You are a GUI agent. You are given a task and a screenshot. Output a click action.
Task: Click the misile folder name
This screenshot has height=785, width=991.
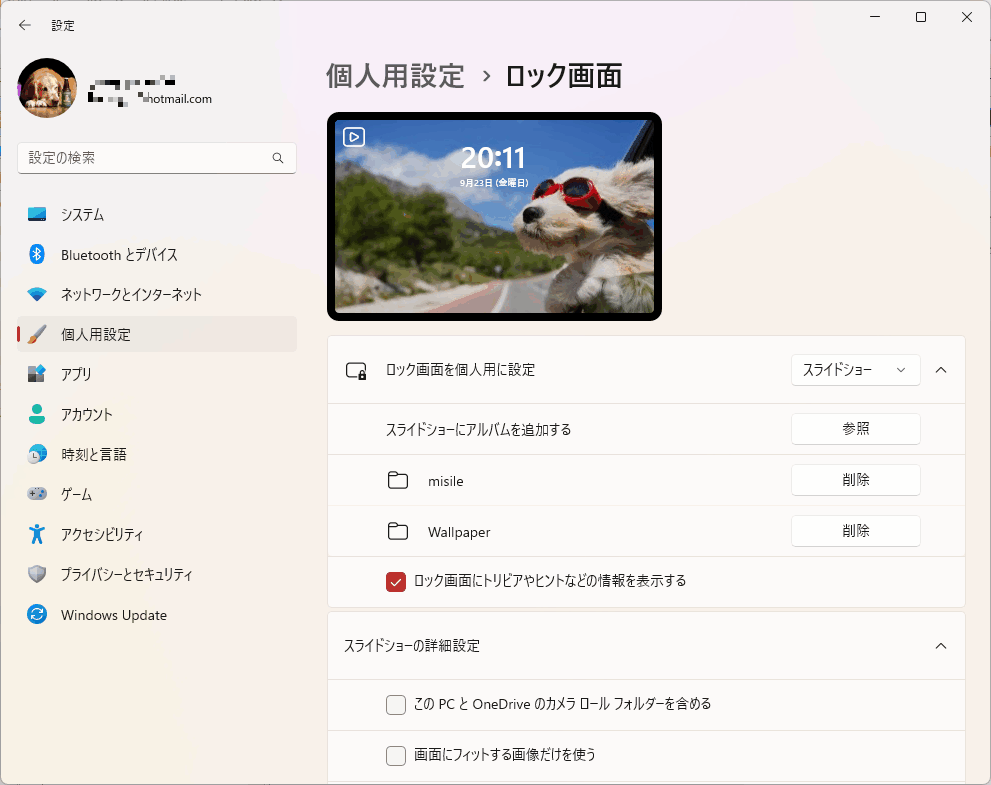pyautogui.click(x=446, y=481)
